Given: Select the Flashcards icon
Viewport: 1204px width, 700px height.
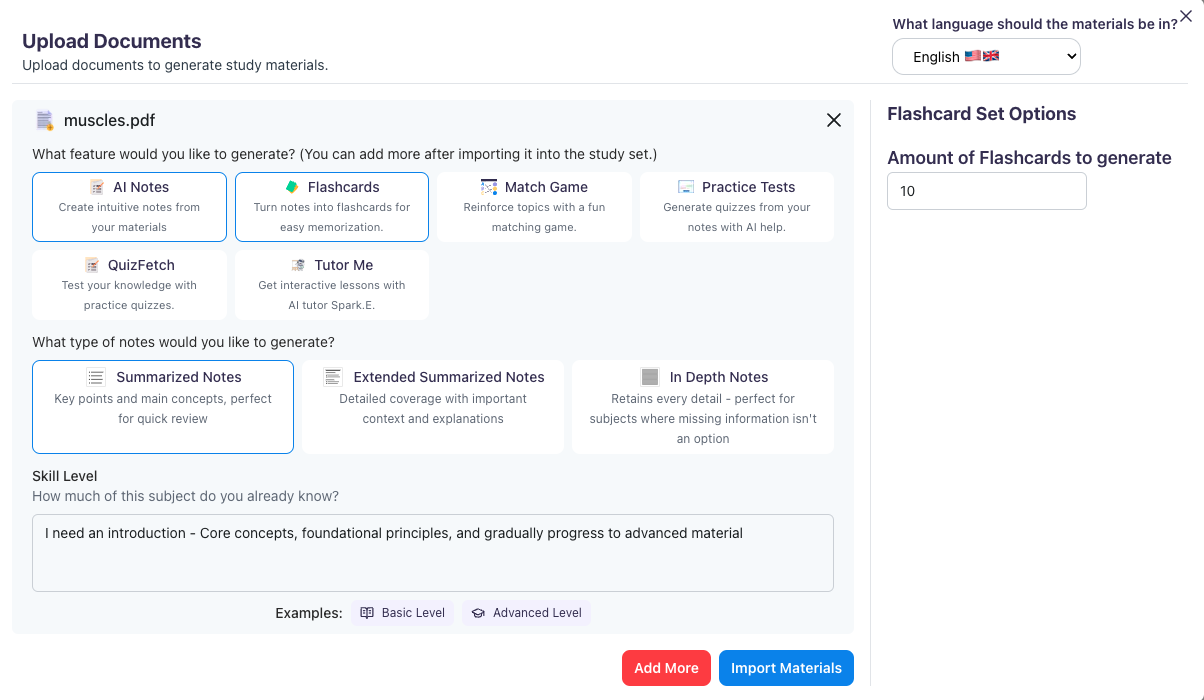Looking at the screenshot, I should (294, 186).
